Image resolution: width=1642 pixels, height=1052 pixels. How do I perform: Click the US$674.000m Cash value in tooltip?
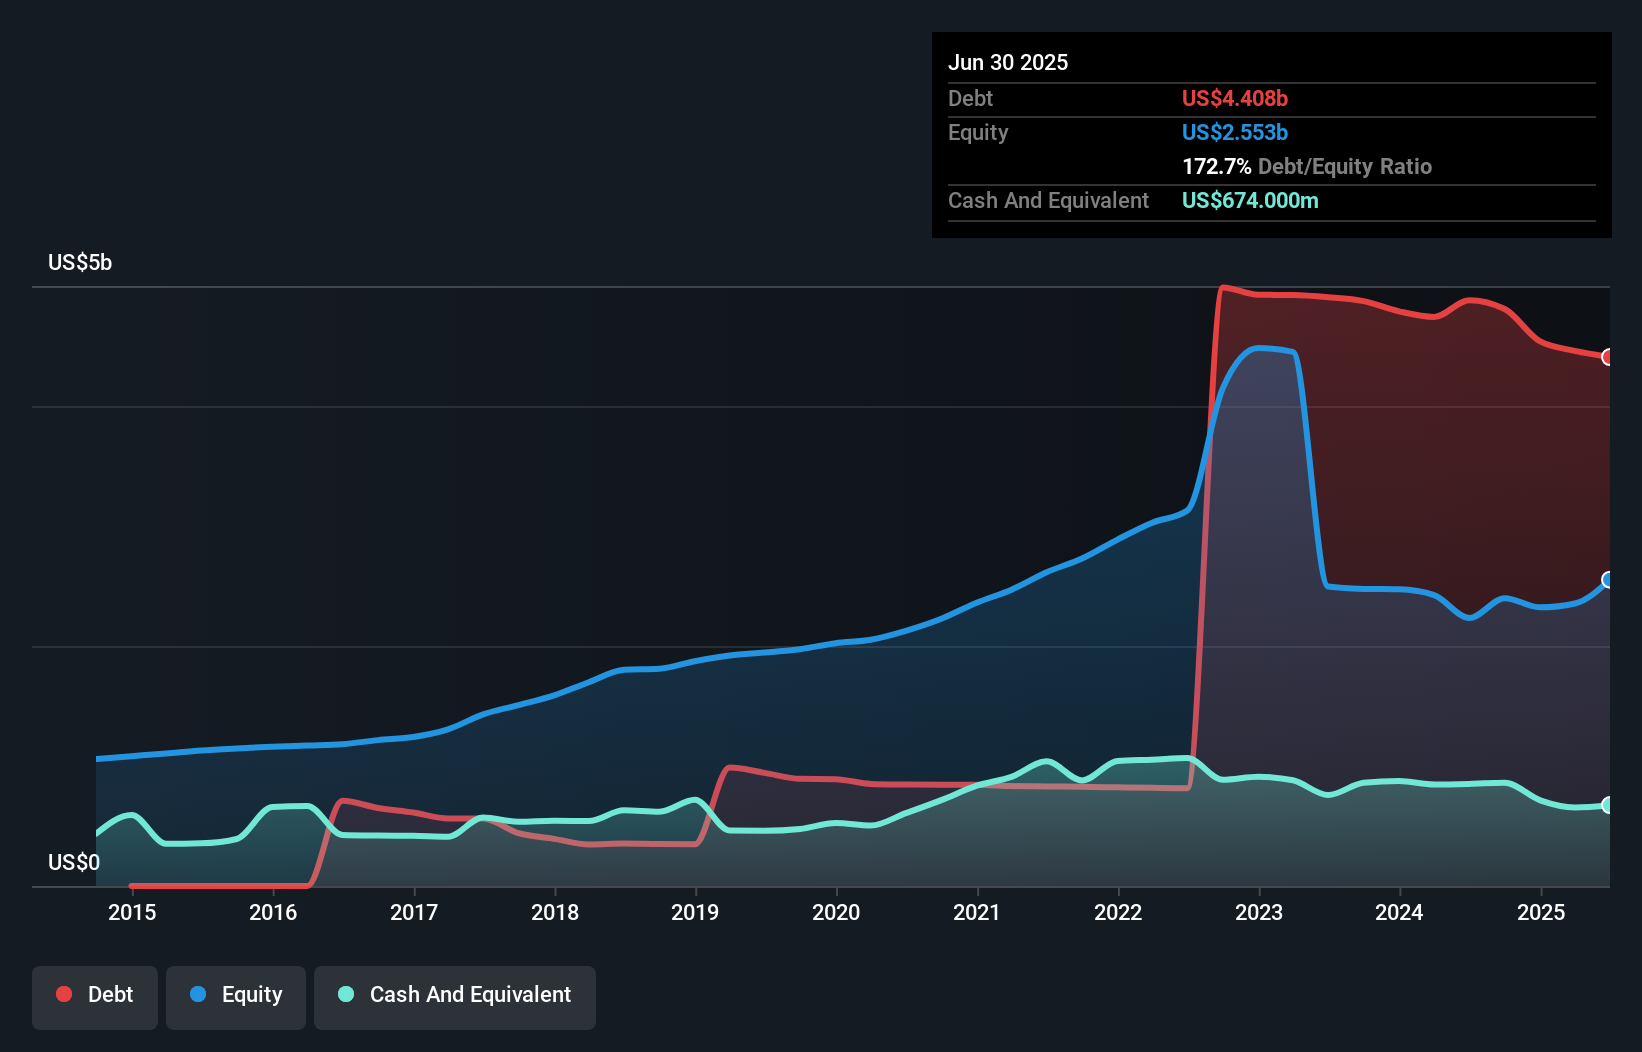1250,200
